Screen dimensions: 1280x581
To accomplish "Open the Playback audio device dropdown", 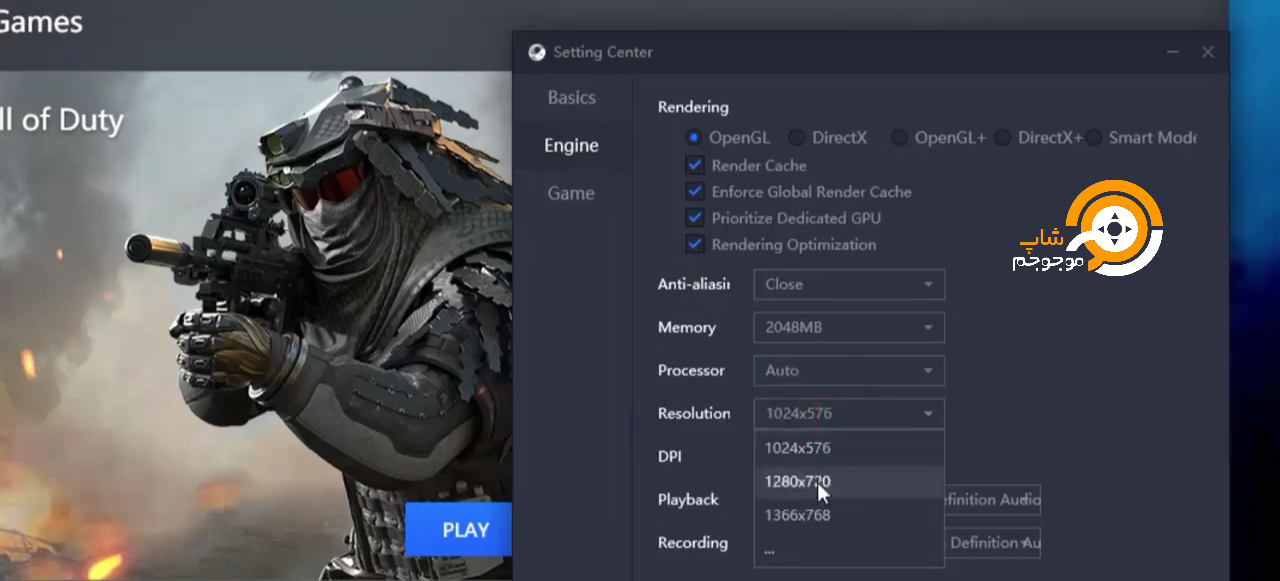I will [x=993, y=499].
